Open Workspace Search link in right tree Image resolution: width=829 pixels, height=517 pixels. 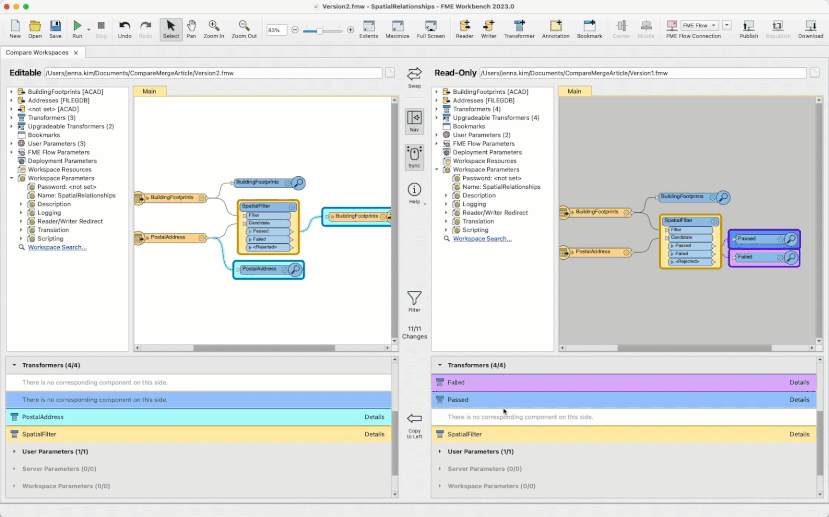coord(482,238)
